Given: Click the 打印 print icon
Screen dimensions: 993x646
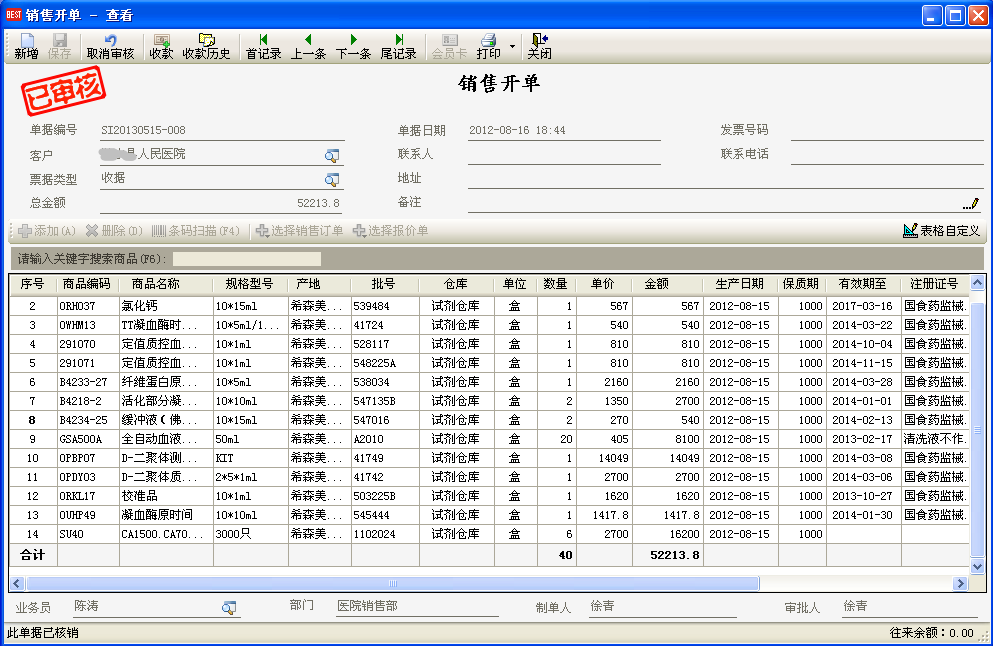Looking at the screenshot, I should [x=489, y=46].
